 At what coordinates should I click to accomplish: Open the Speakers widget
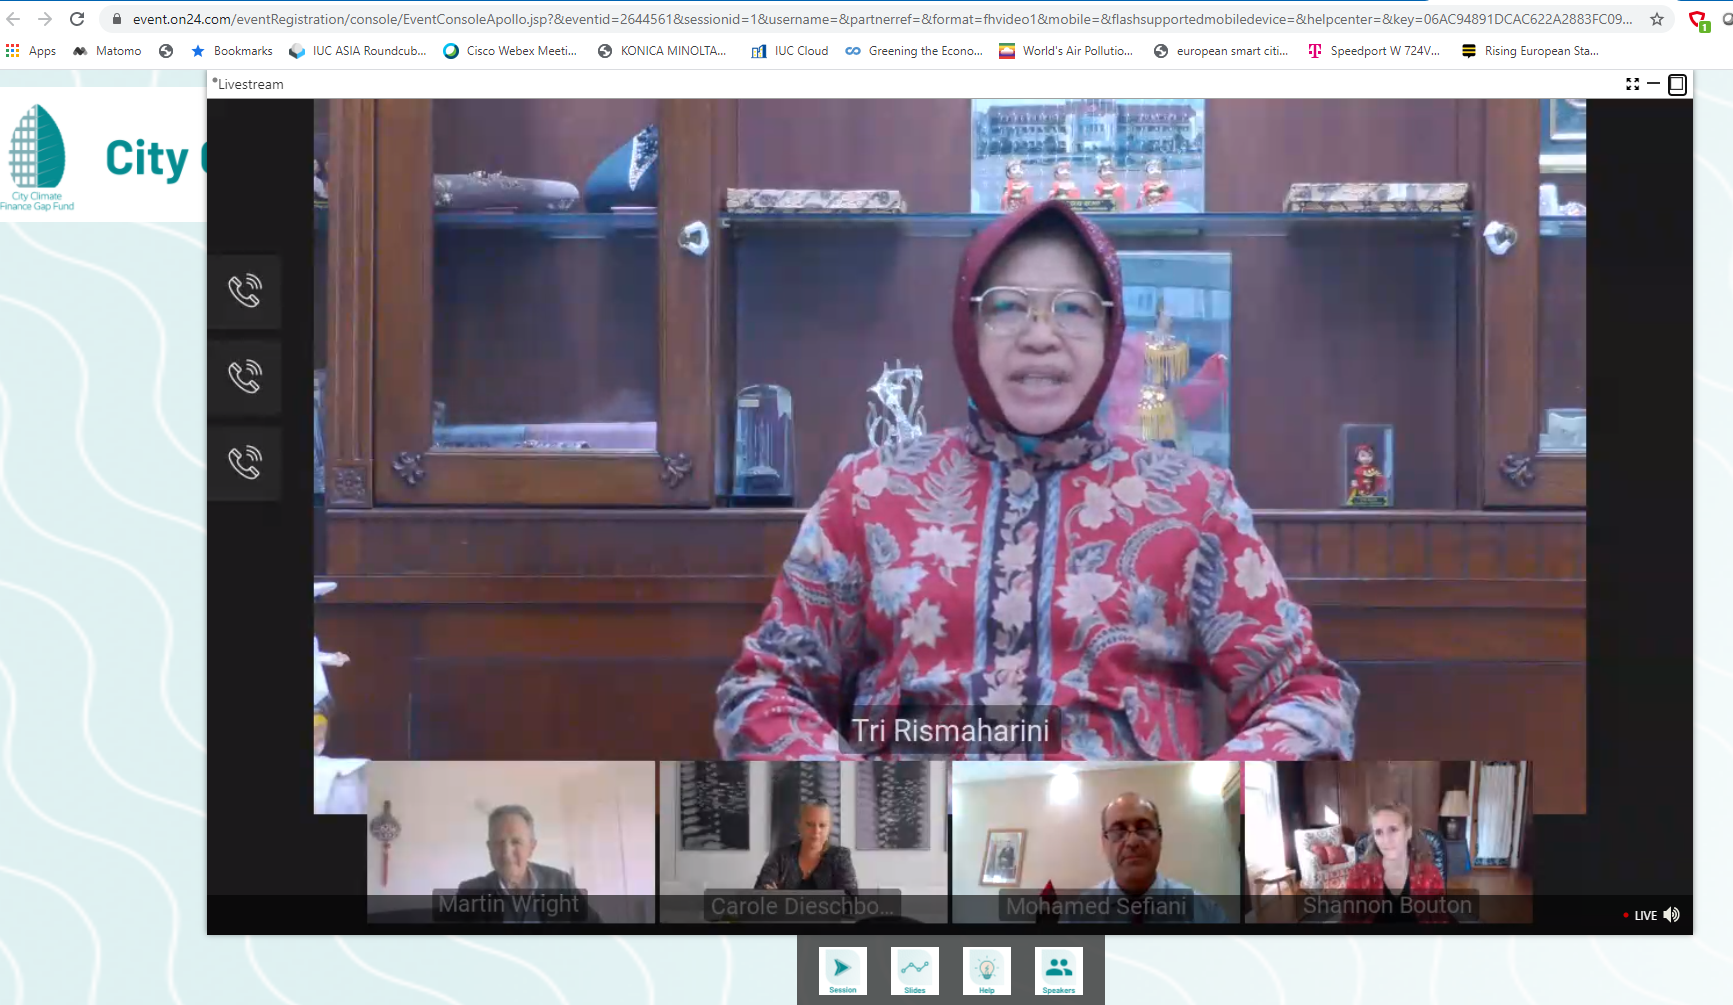point(1058,970)
